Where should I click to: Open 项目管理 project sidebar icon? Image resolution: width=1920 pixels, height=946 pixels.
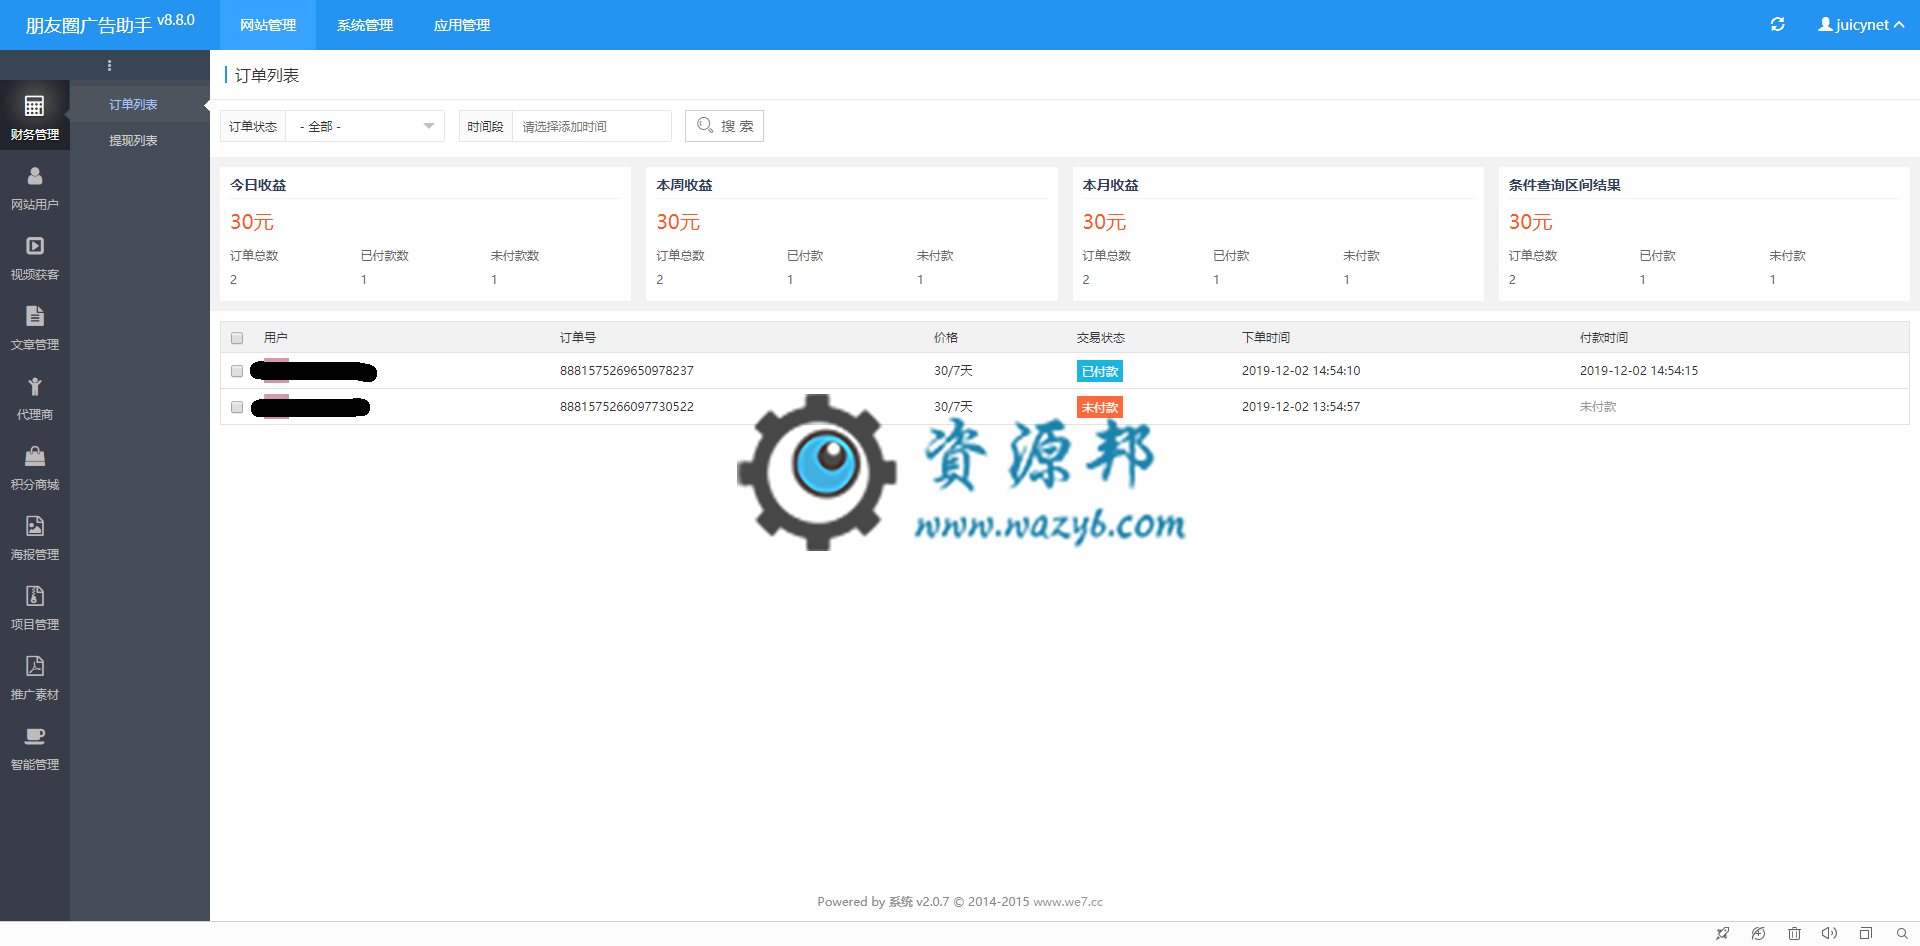tap(35, 606)
